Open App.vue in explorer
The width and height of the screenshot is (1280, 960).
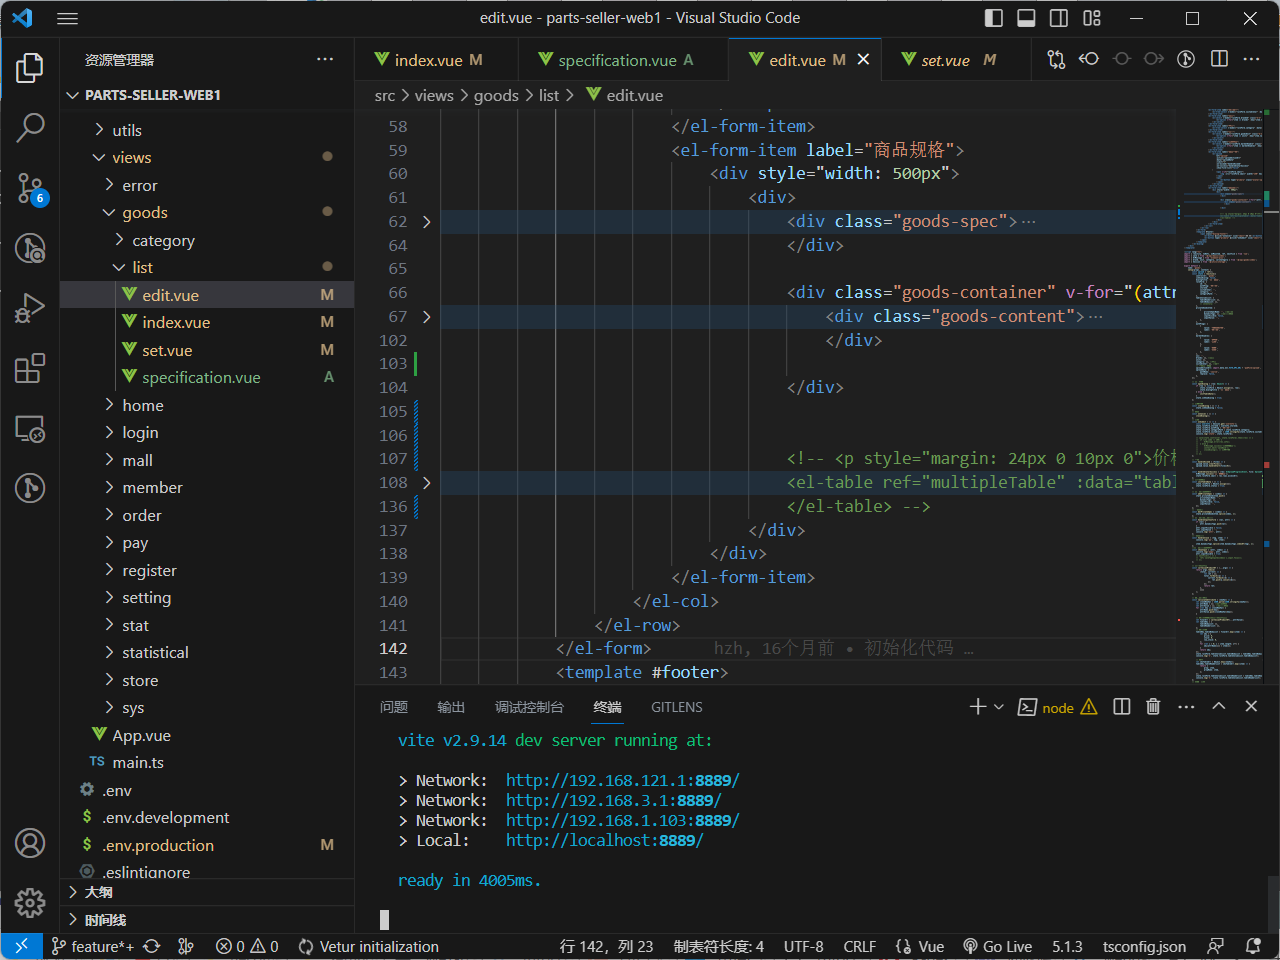coord(207,735)
